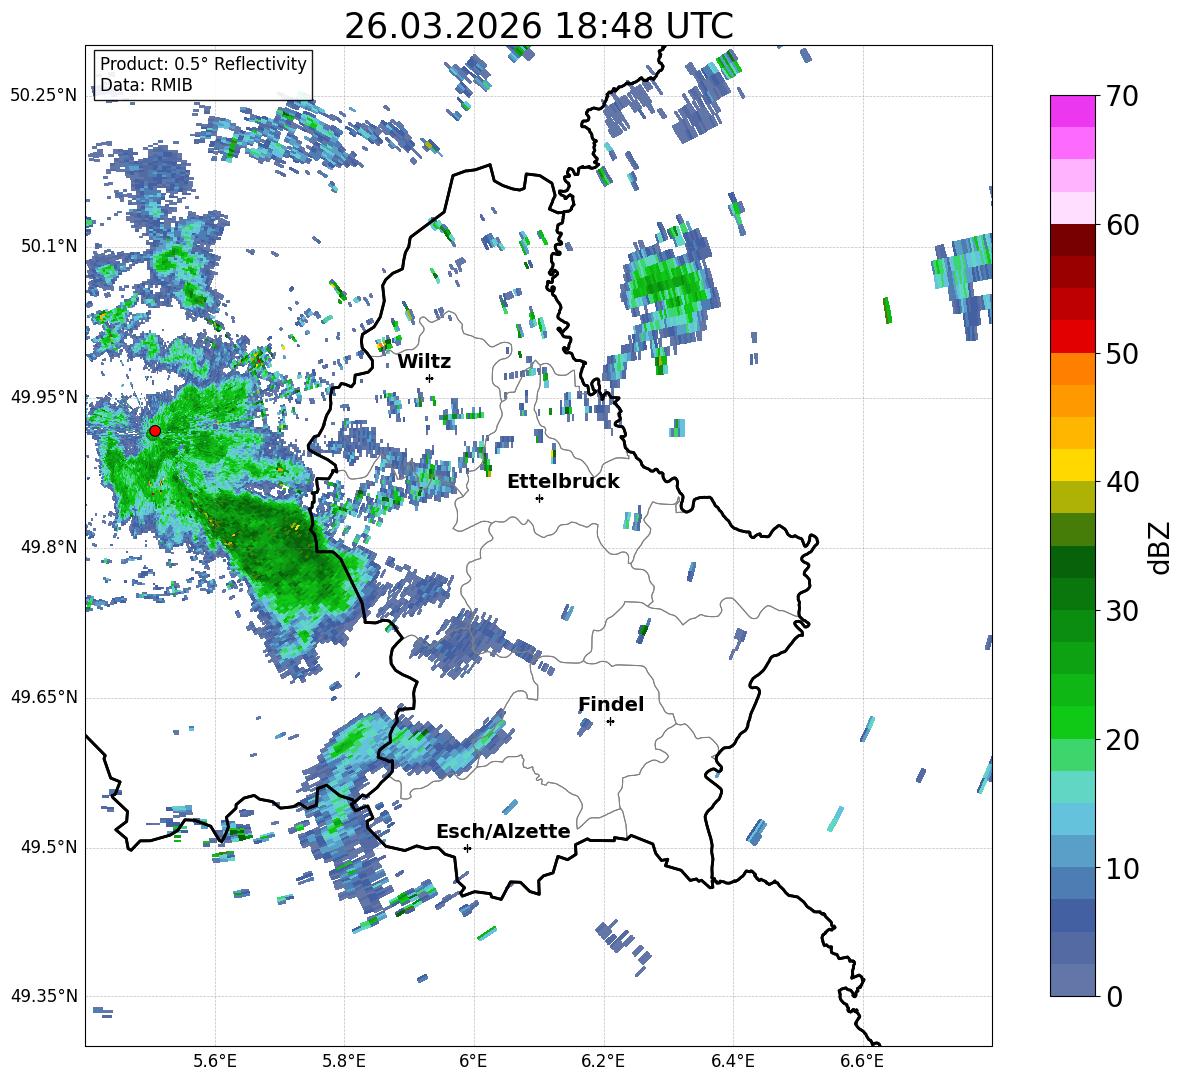Click the Esch/Alzette city label
1184x1081 pixels.
504,831
